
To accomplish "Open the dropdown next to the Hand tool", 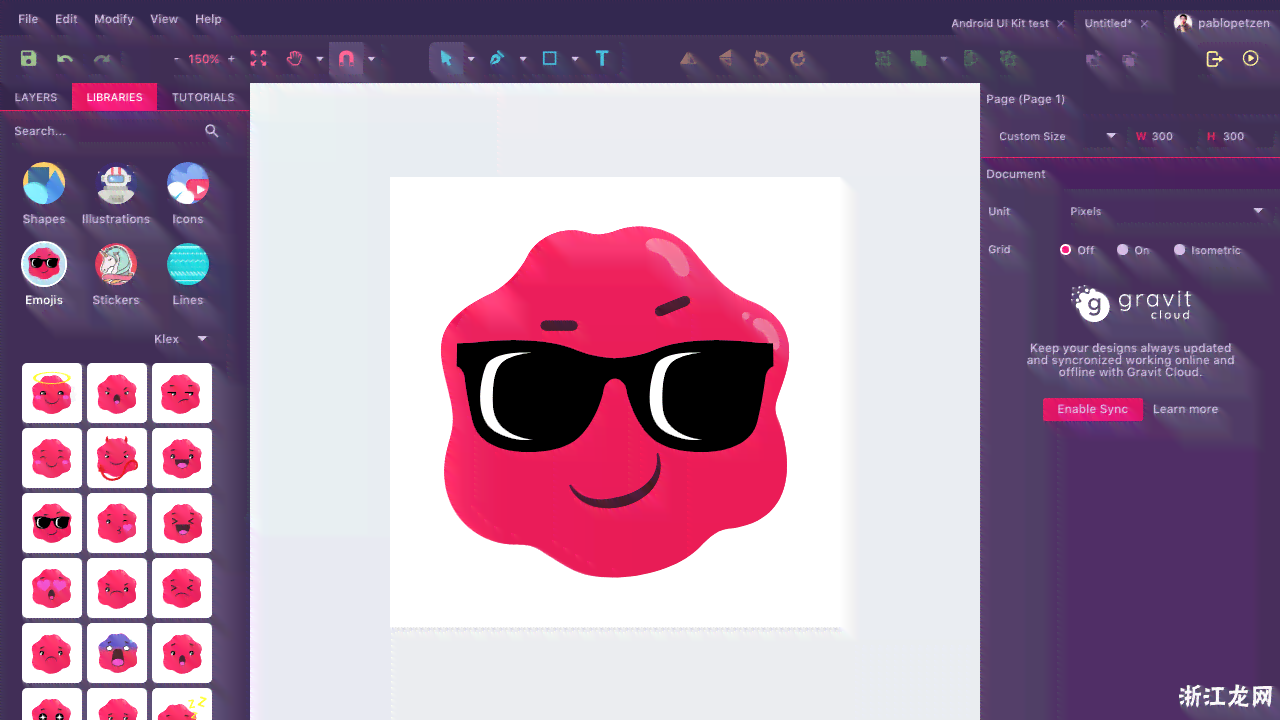I will click(320, 59).
